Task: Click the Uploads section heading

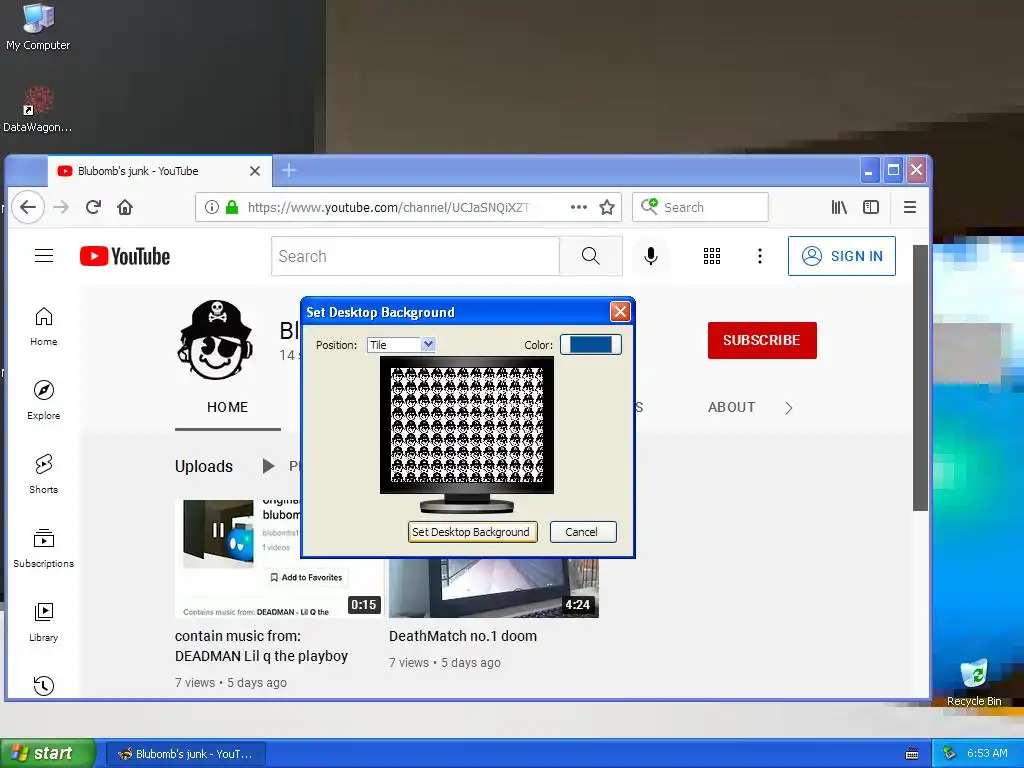Action: click(x=204, y=466)
